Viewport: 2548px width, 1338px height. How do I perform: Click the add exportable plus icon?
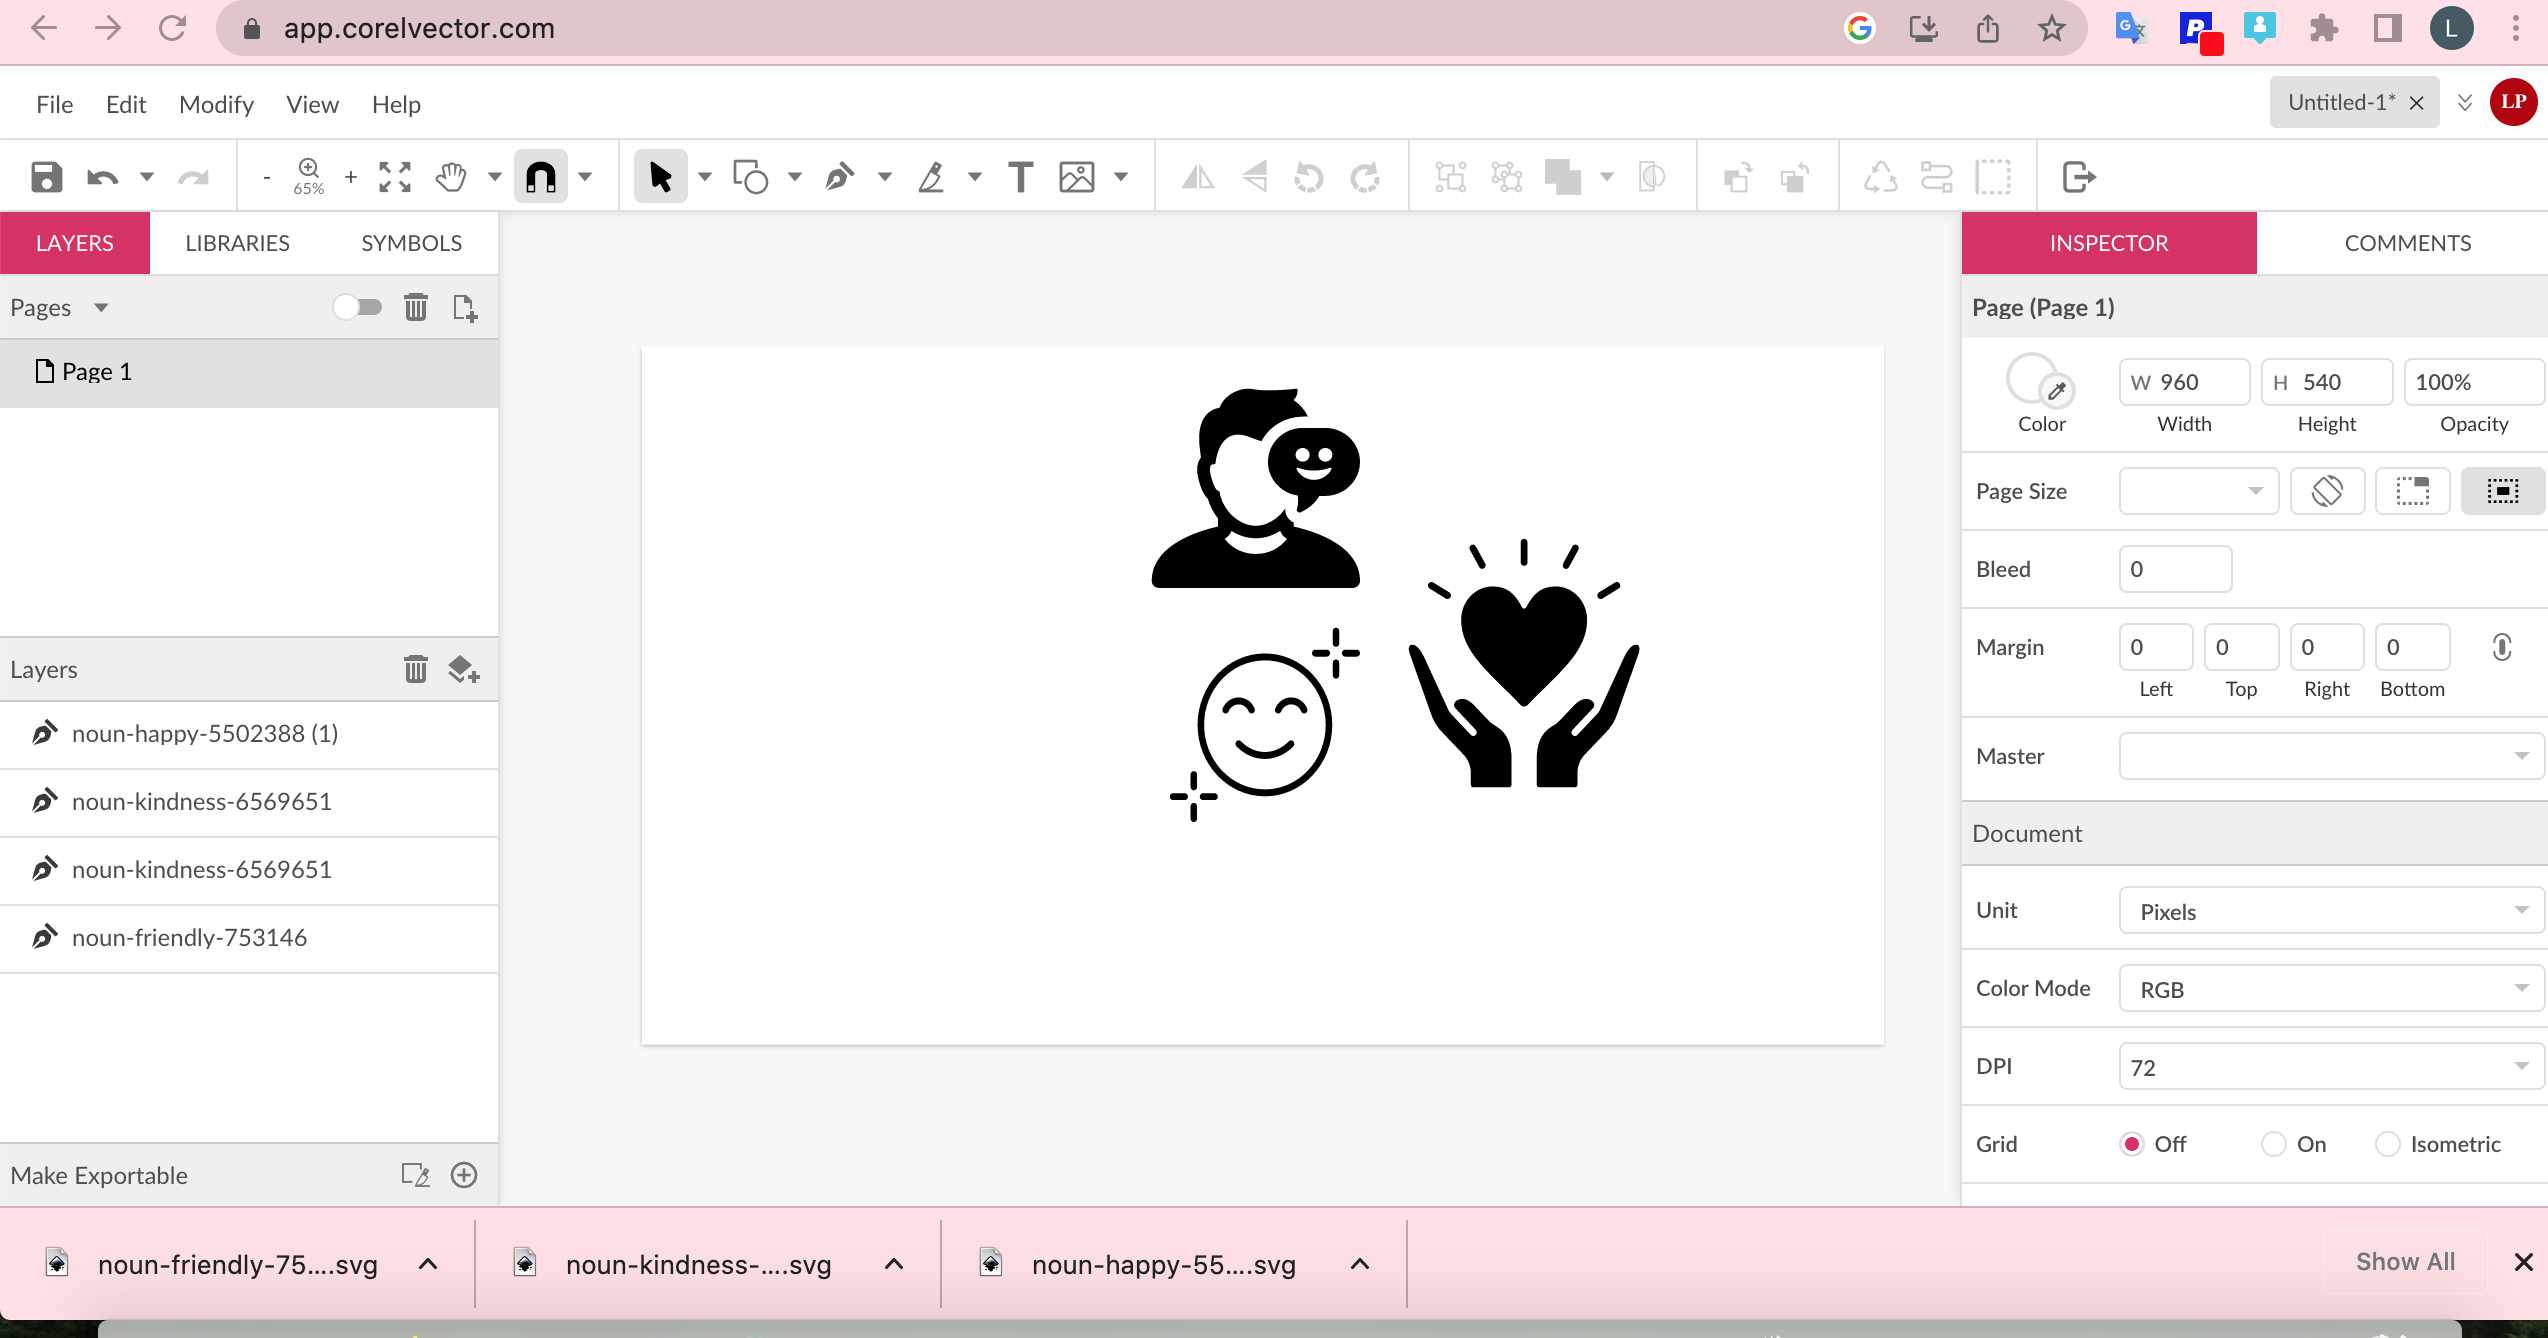tap(464, 1175)
